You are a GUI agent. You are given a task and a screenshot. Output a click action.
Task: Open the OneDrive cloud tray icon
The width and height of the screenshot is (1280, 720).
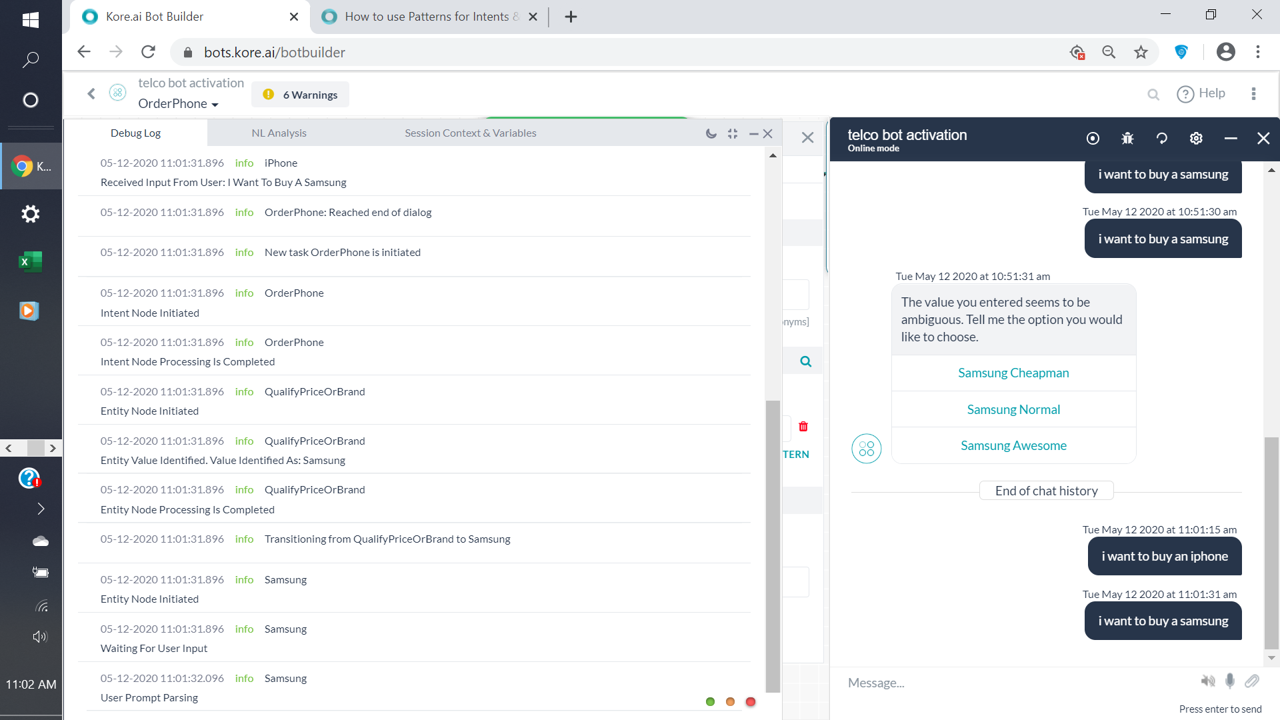(41, 541)
